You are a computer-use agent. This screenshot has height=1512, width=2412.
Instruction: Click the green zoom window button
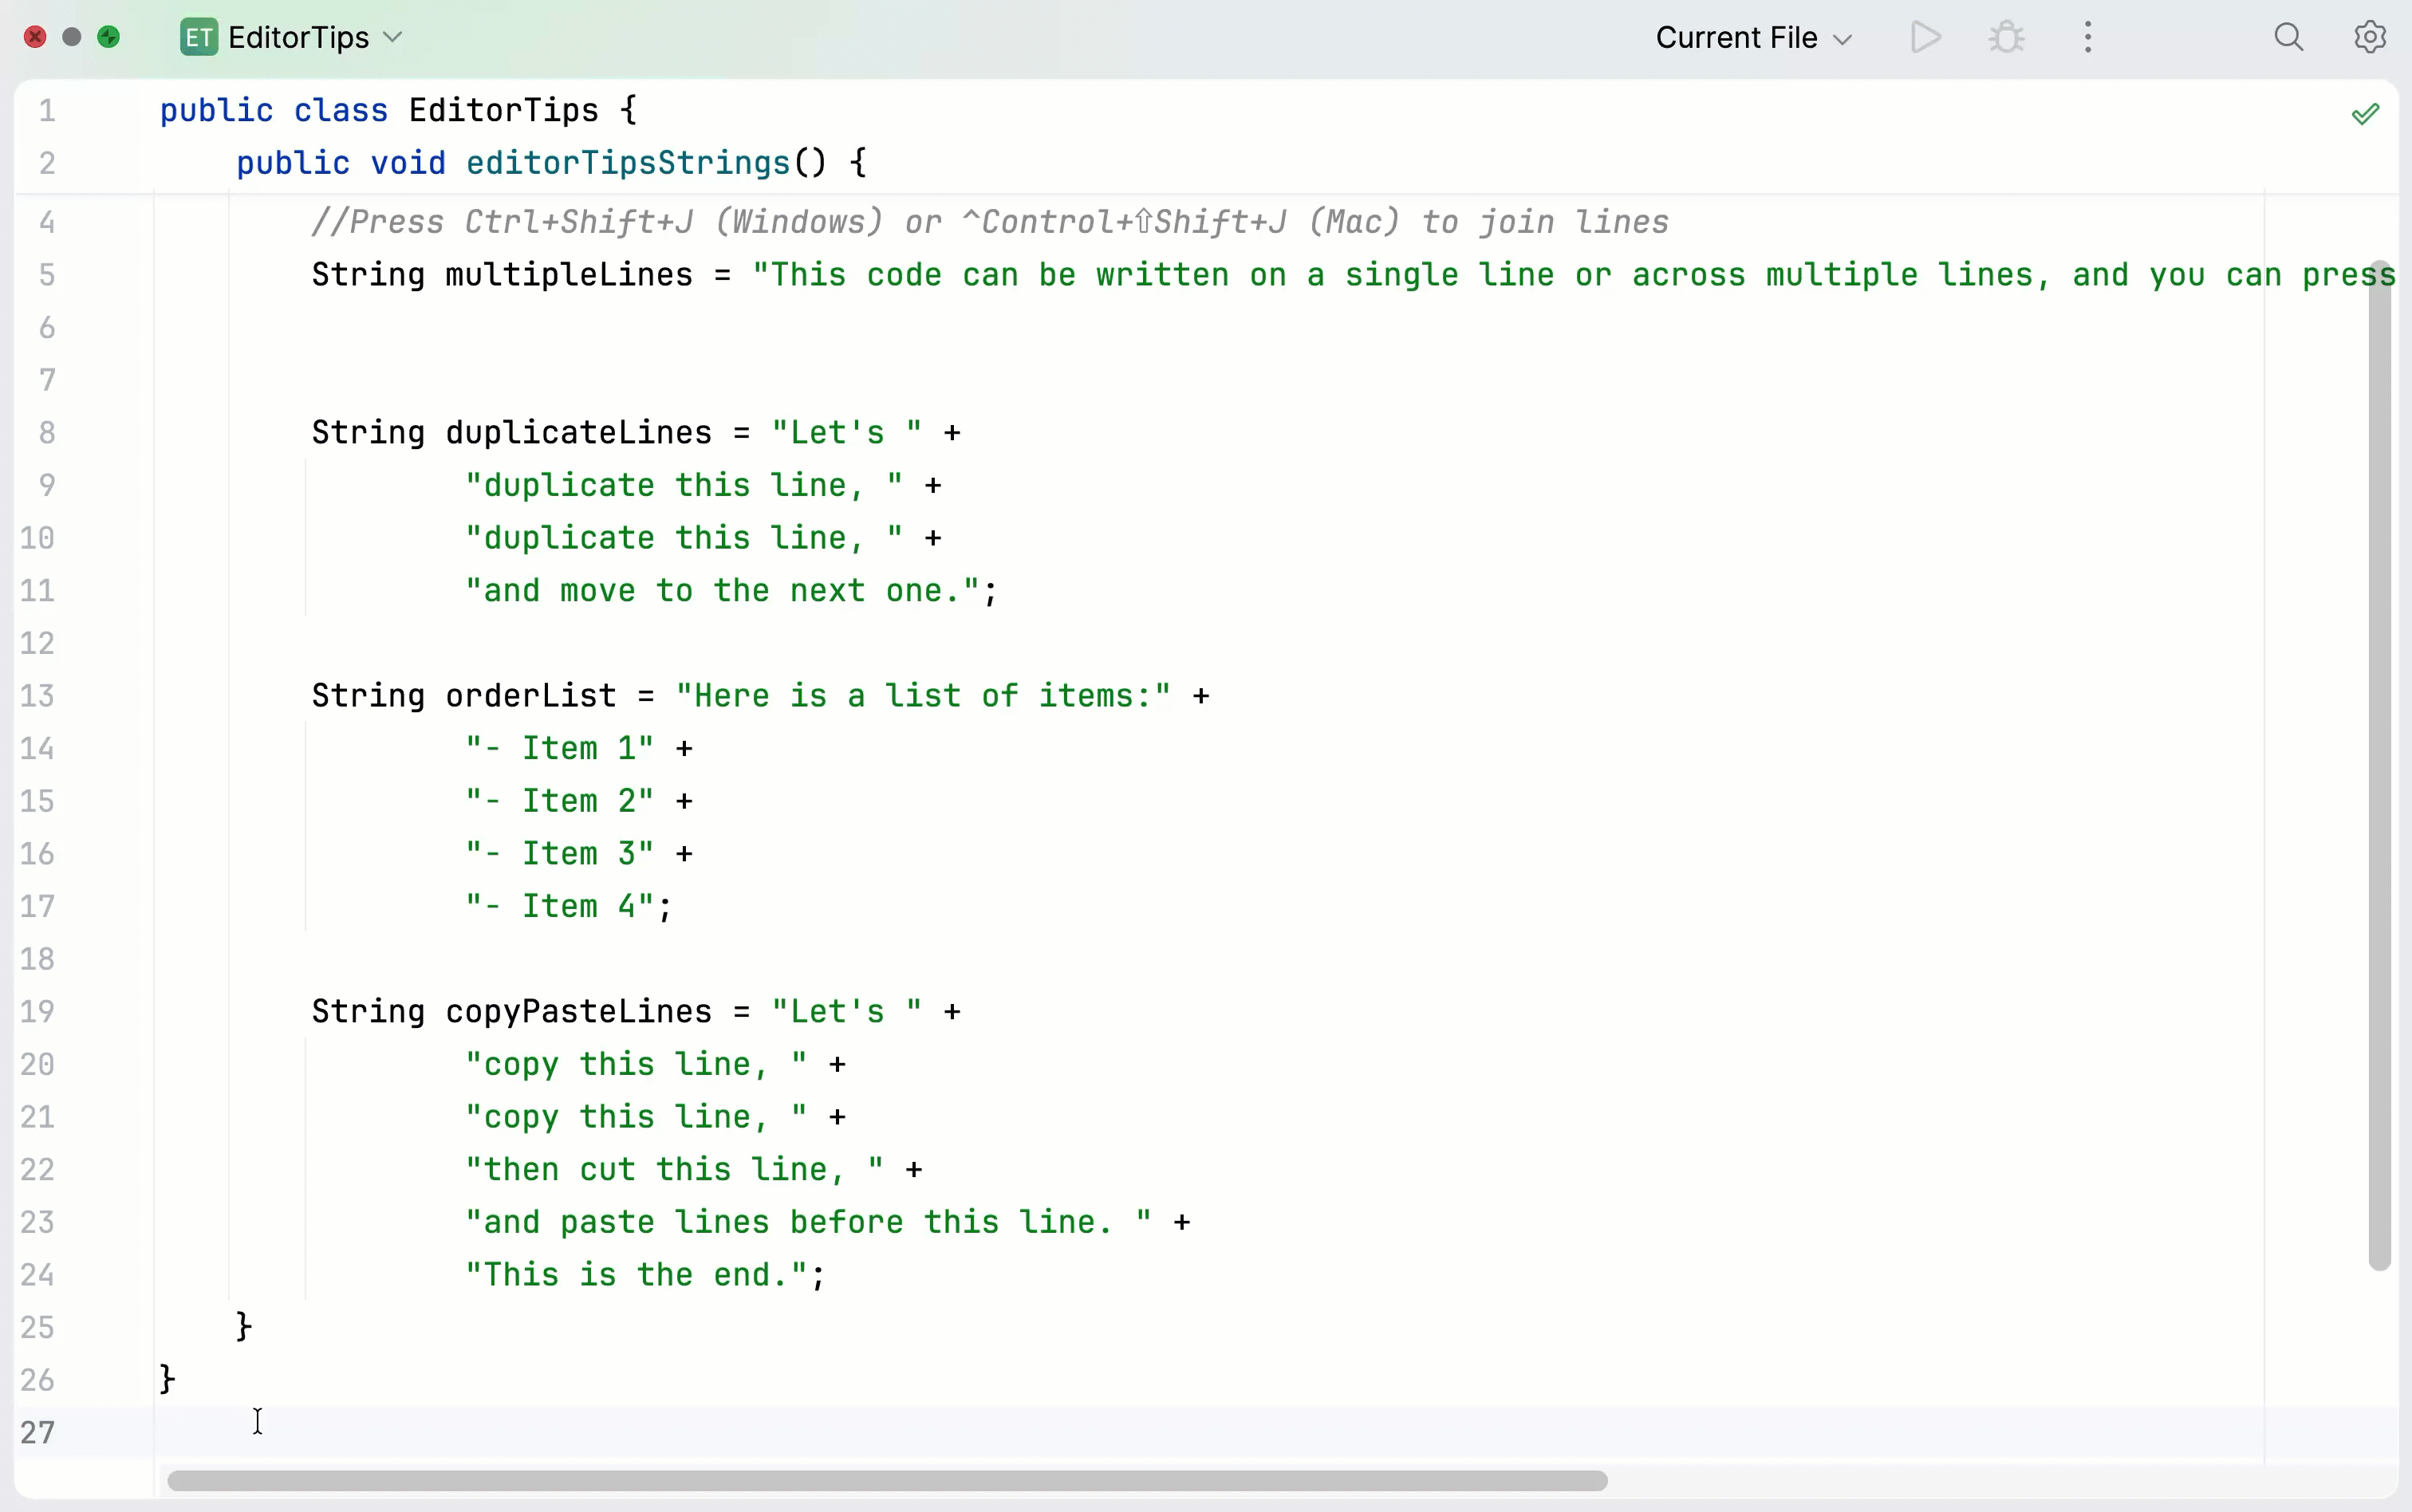pyautogui.click(x=109, y=37)
